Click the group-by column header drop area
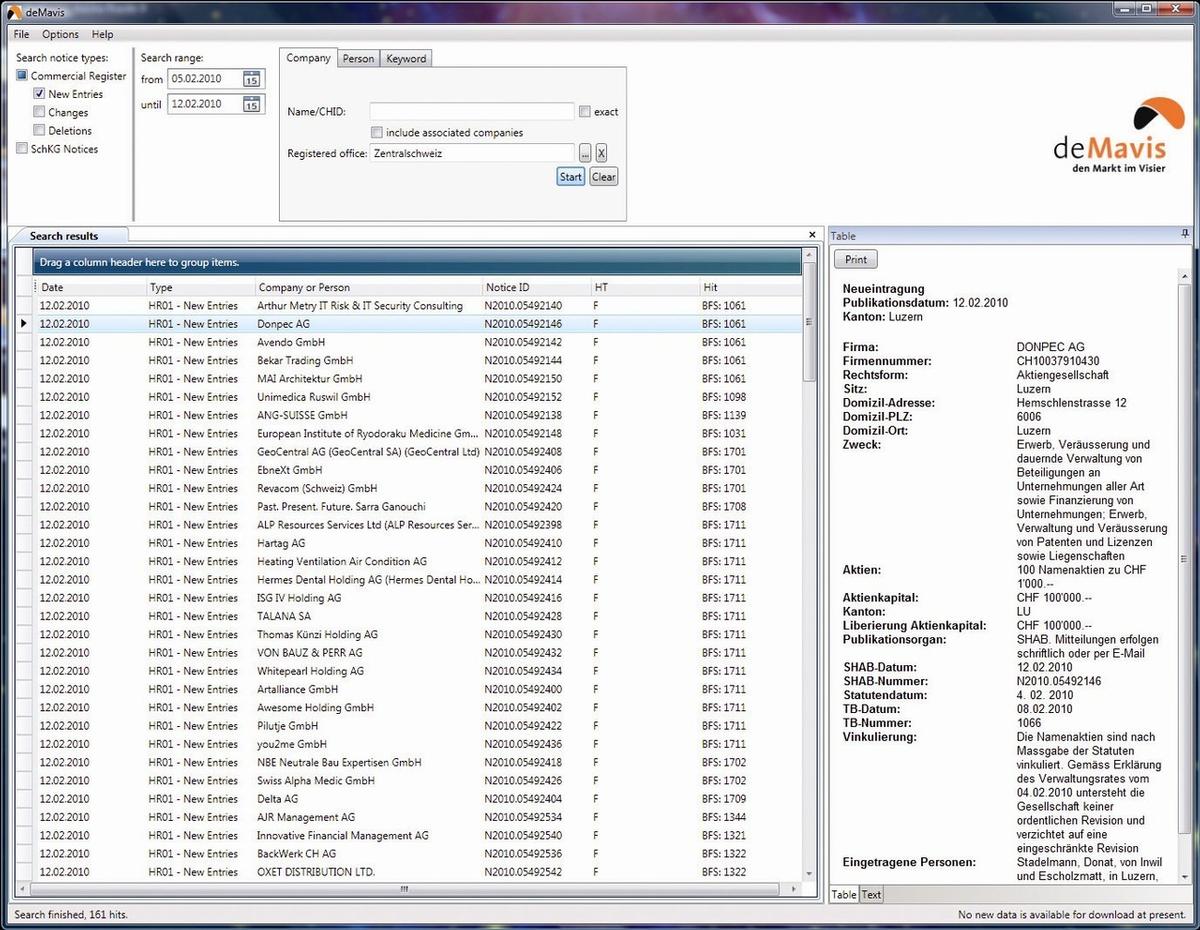Image resolution: width=1200 pixels, height=930 pixels. (418, 262)
